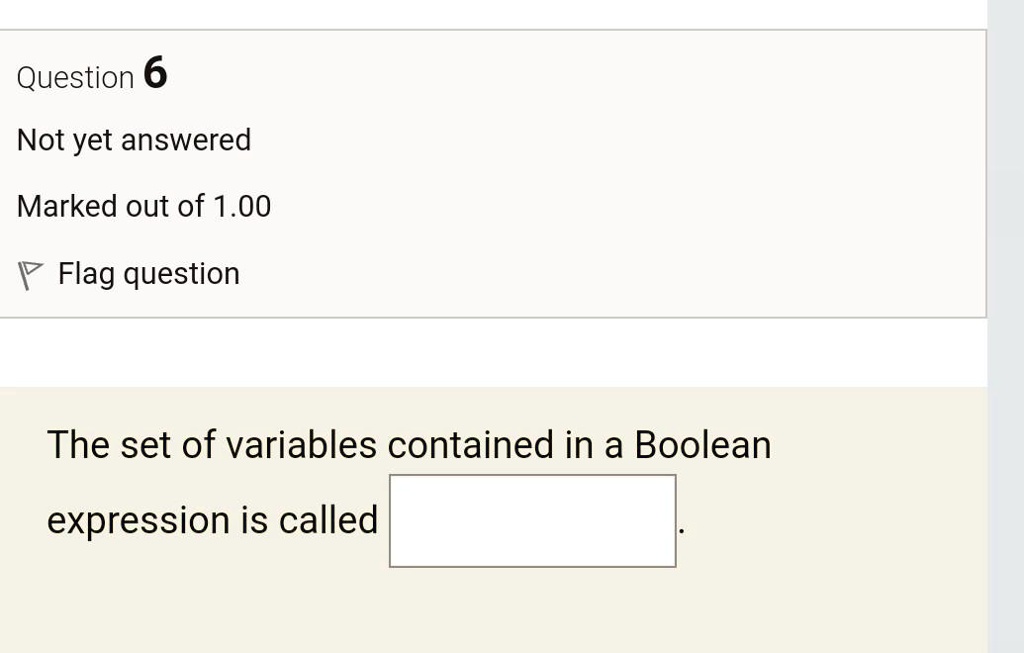Click the flag icon beside Flag question
The image size is (1024, 653).
(29, 275)
